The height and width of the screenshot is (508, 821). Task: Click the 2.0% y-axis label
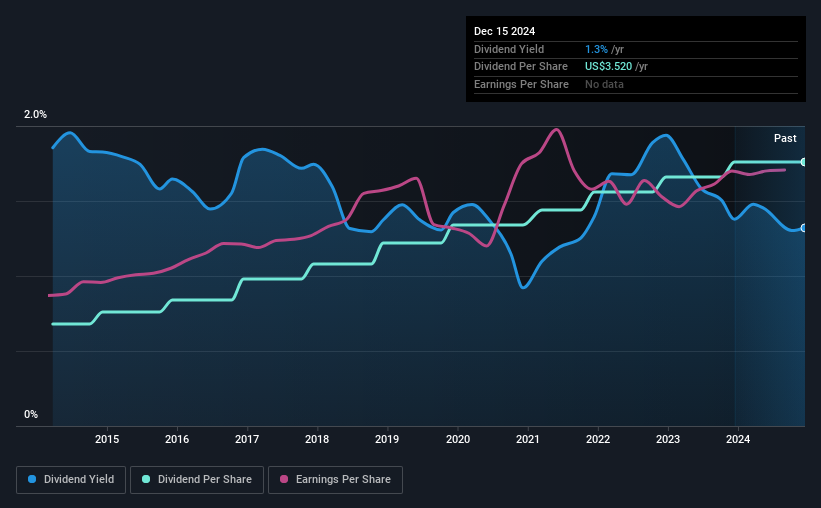(35, 114)
